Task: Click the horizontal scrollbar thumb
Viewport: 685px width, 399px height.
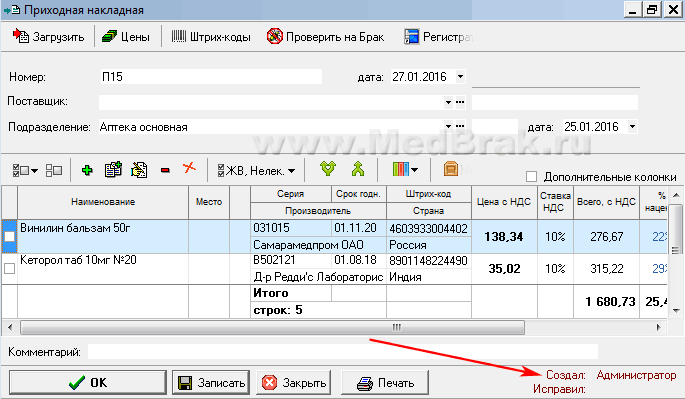Action: click(272, 327)
